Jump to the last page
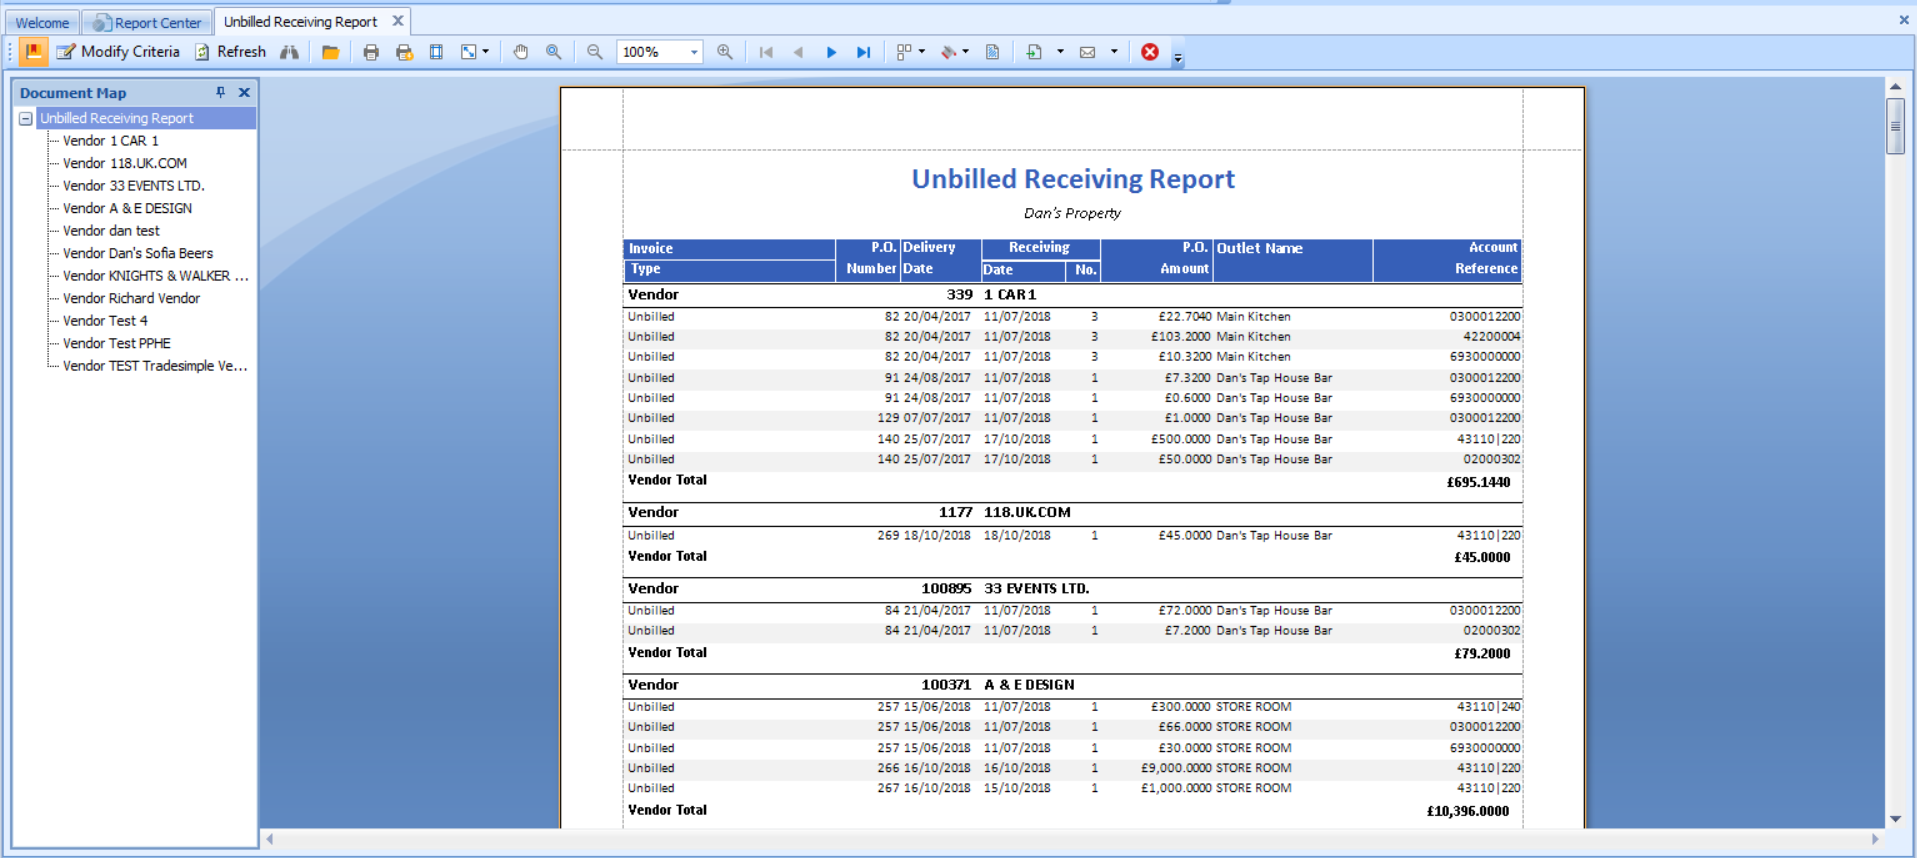Screen dimensions: 1917x858 click(864, 52)
